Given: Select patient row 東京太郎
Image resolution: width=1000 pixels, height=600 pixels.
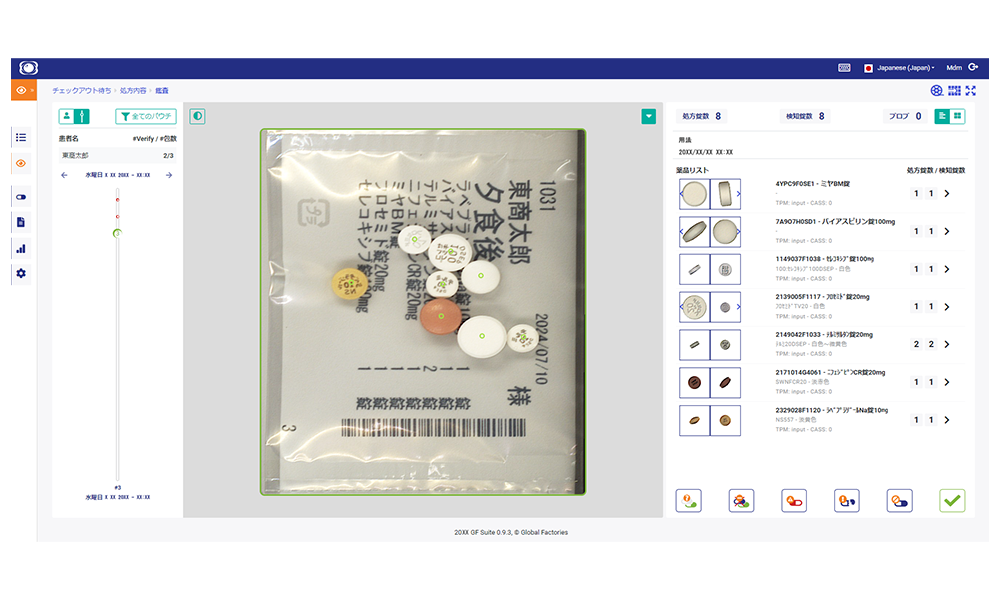Looking at the screenshot, I should pos(117,156).
